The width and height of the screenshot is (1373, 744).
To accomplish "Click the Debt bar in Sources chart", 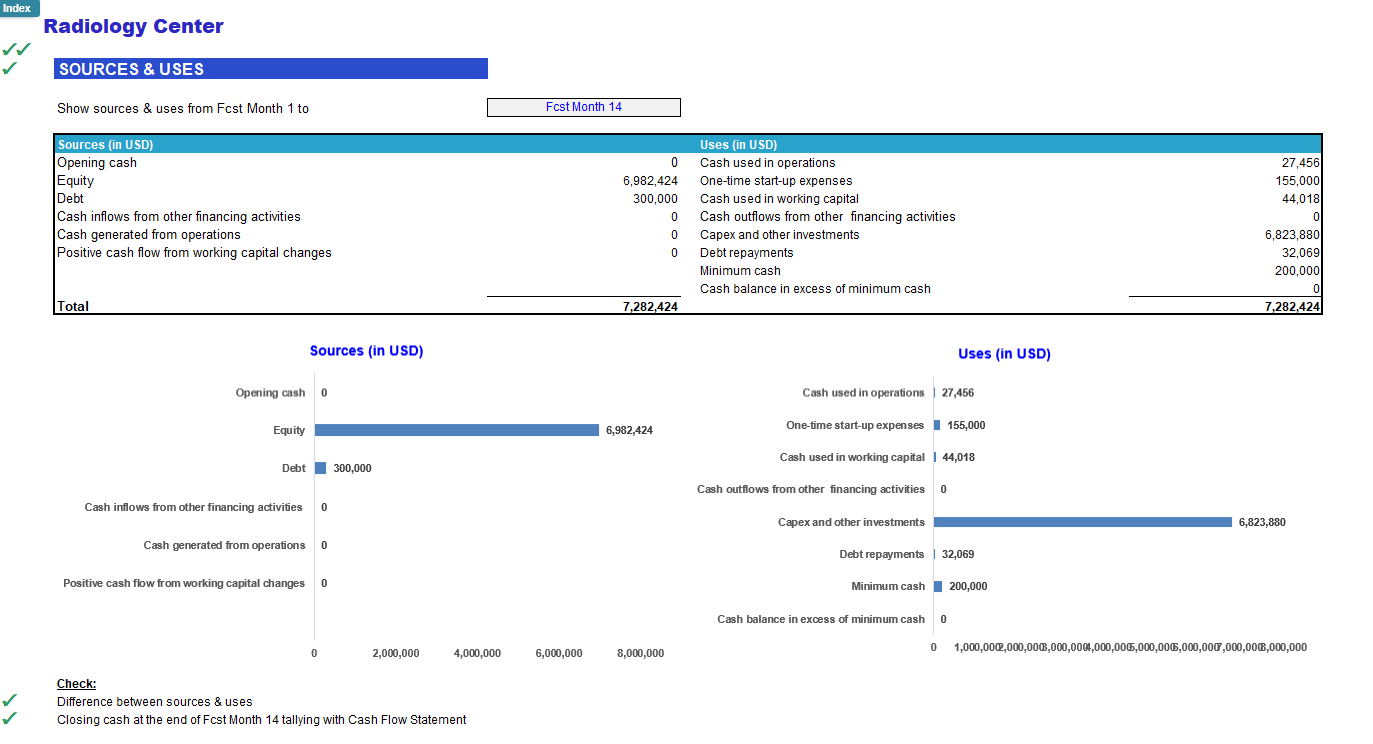I will (x=321, y=468).
